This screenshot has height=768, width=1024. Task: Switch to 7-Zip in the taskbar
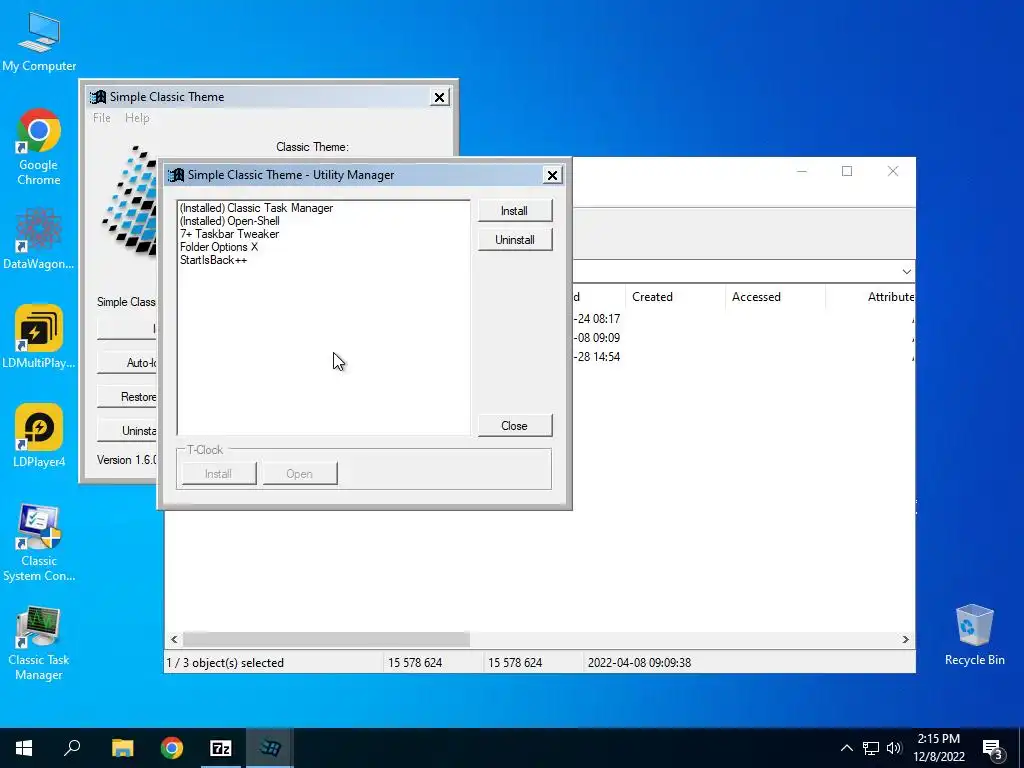coord(221,748)
